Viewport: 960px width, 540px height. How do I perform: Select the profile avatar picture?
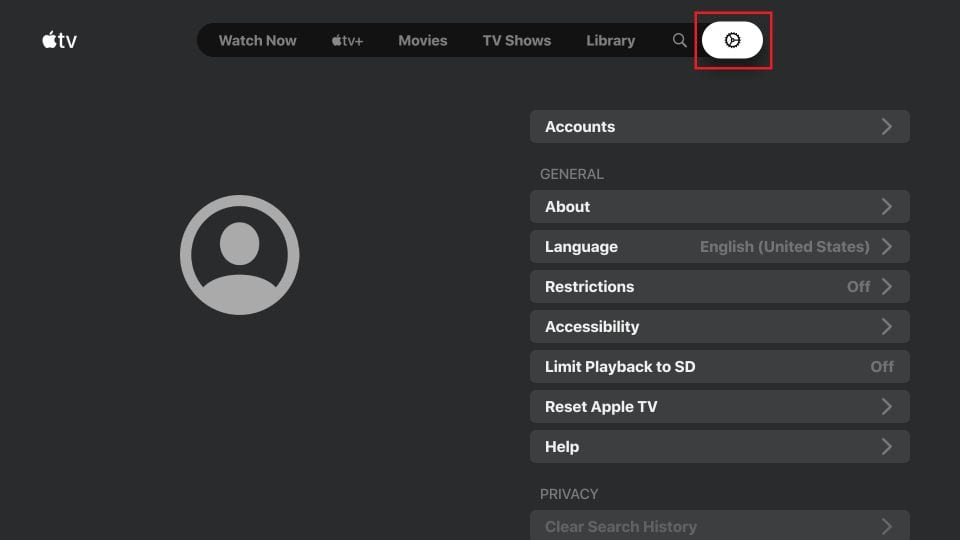click(x=239, y=255)
